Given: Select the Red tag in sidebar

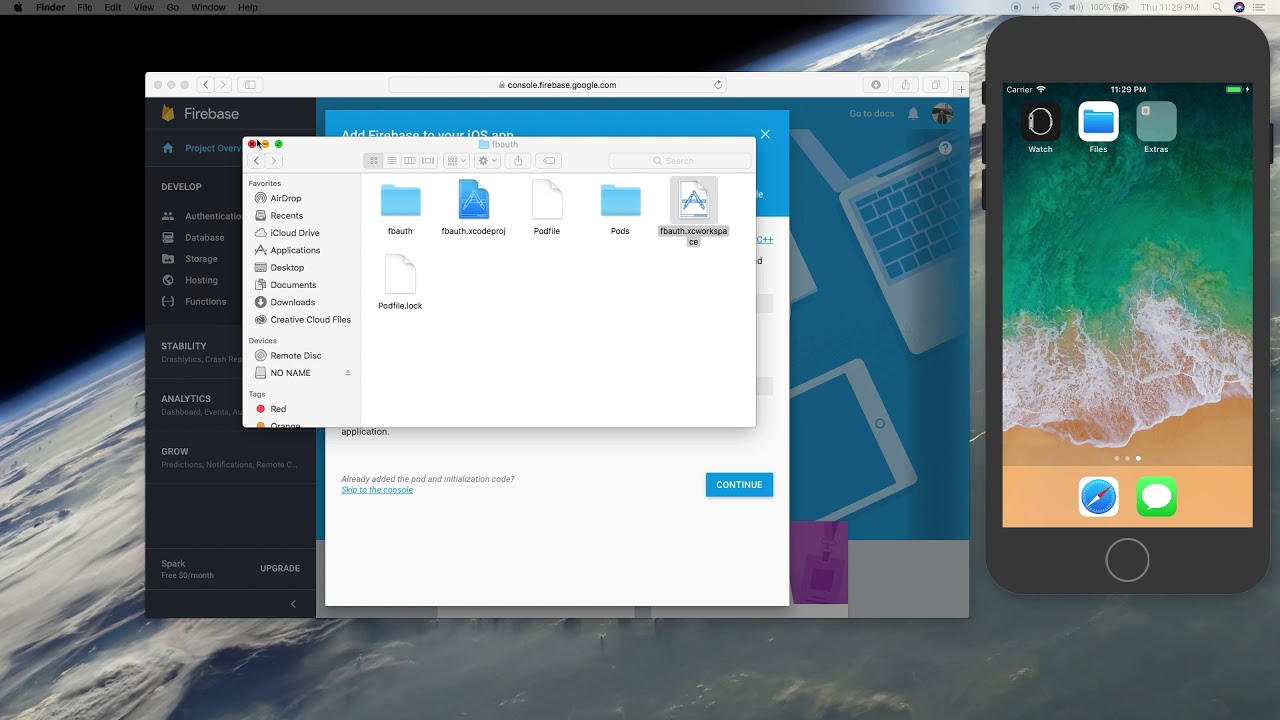Looking at the screenshot, I should [278, 409].
